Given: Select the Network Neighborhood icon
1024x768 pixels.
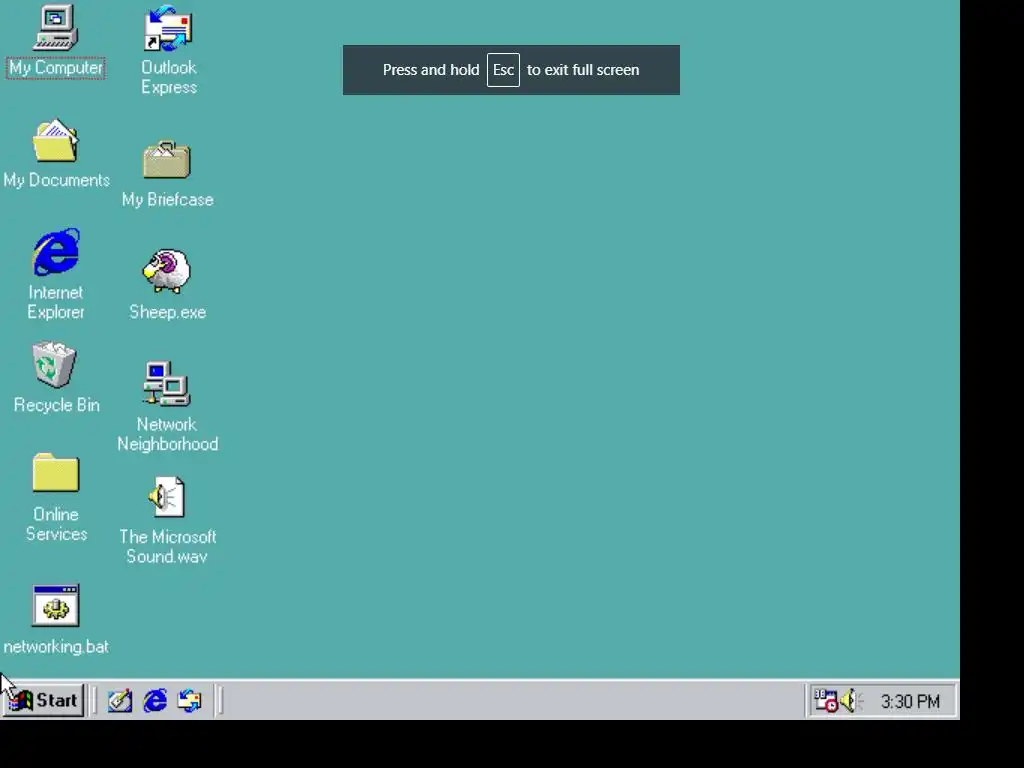Looking at the screenshot, I should point(167,384).
